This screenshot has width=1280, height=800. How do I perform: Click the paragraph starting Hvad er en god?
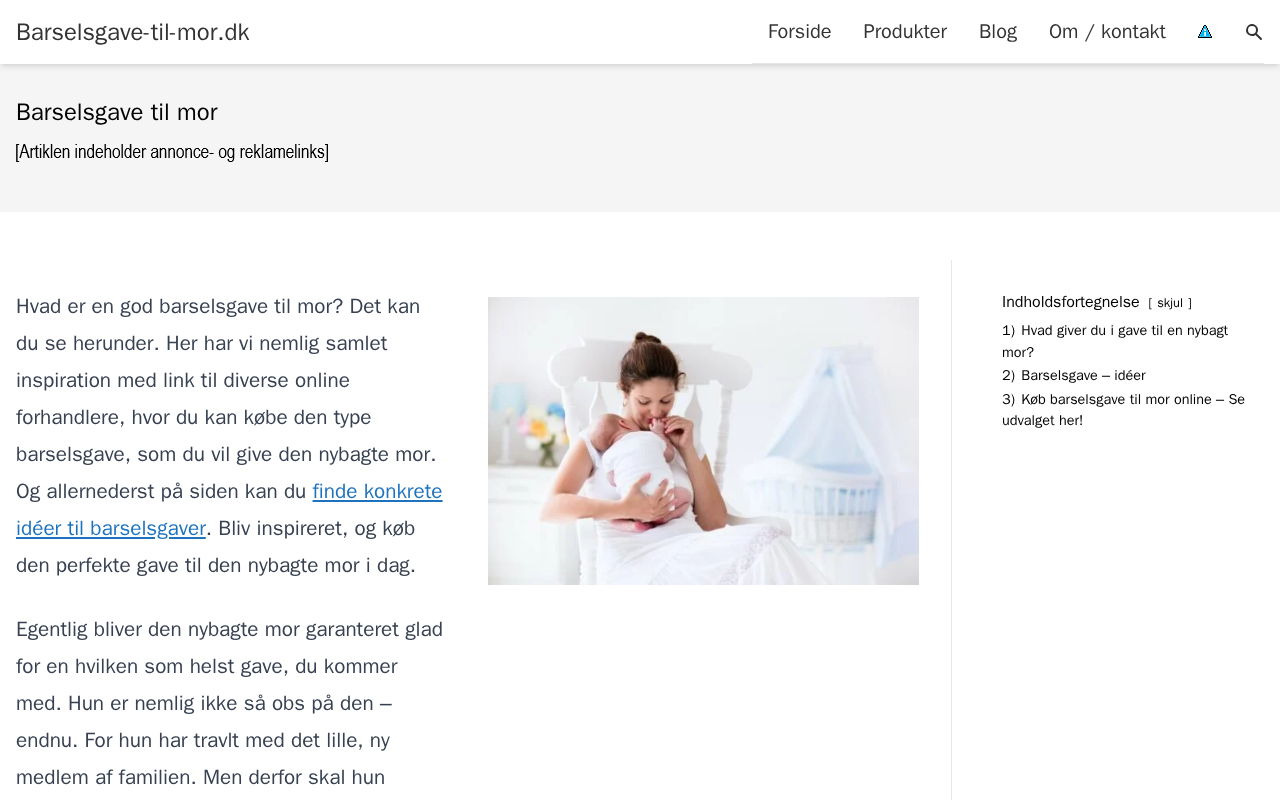[x=229, y=435]
